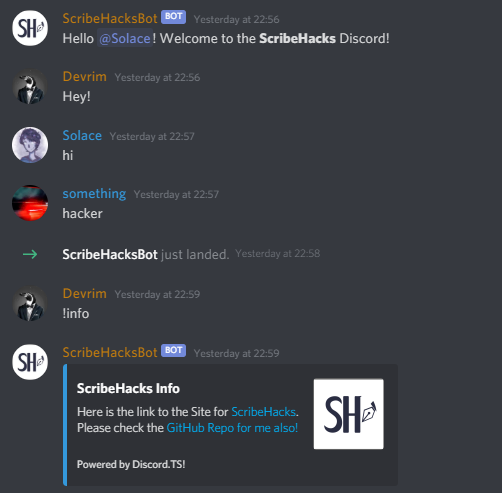Viewport: 502px width, 493px height.
Task: Open Devrim's penguin avatar beside 'Hey!'
Action: click(30, 87)
